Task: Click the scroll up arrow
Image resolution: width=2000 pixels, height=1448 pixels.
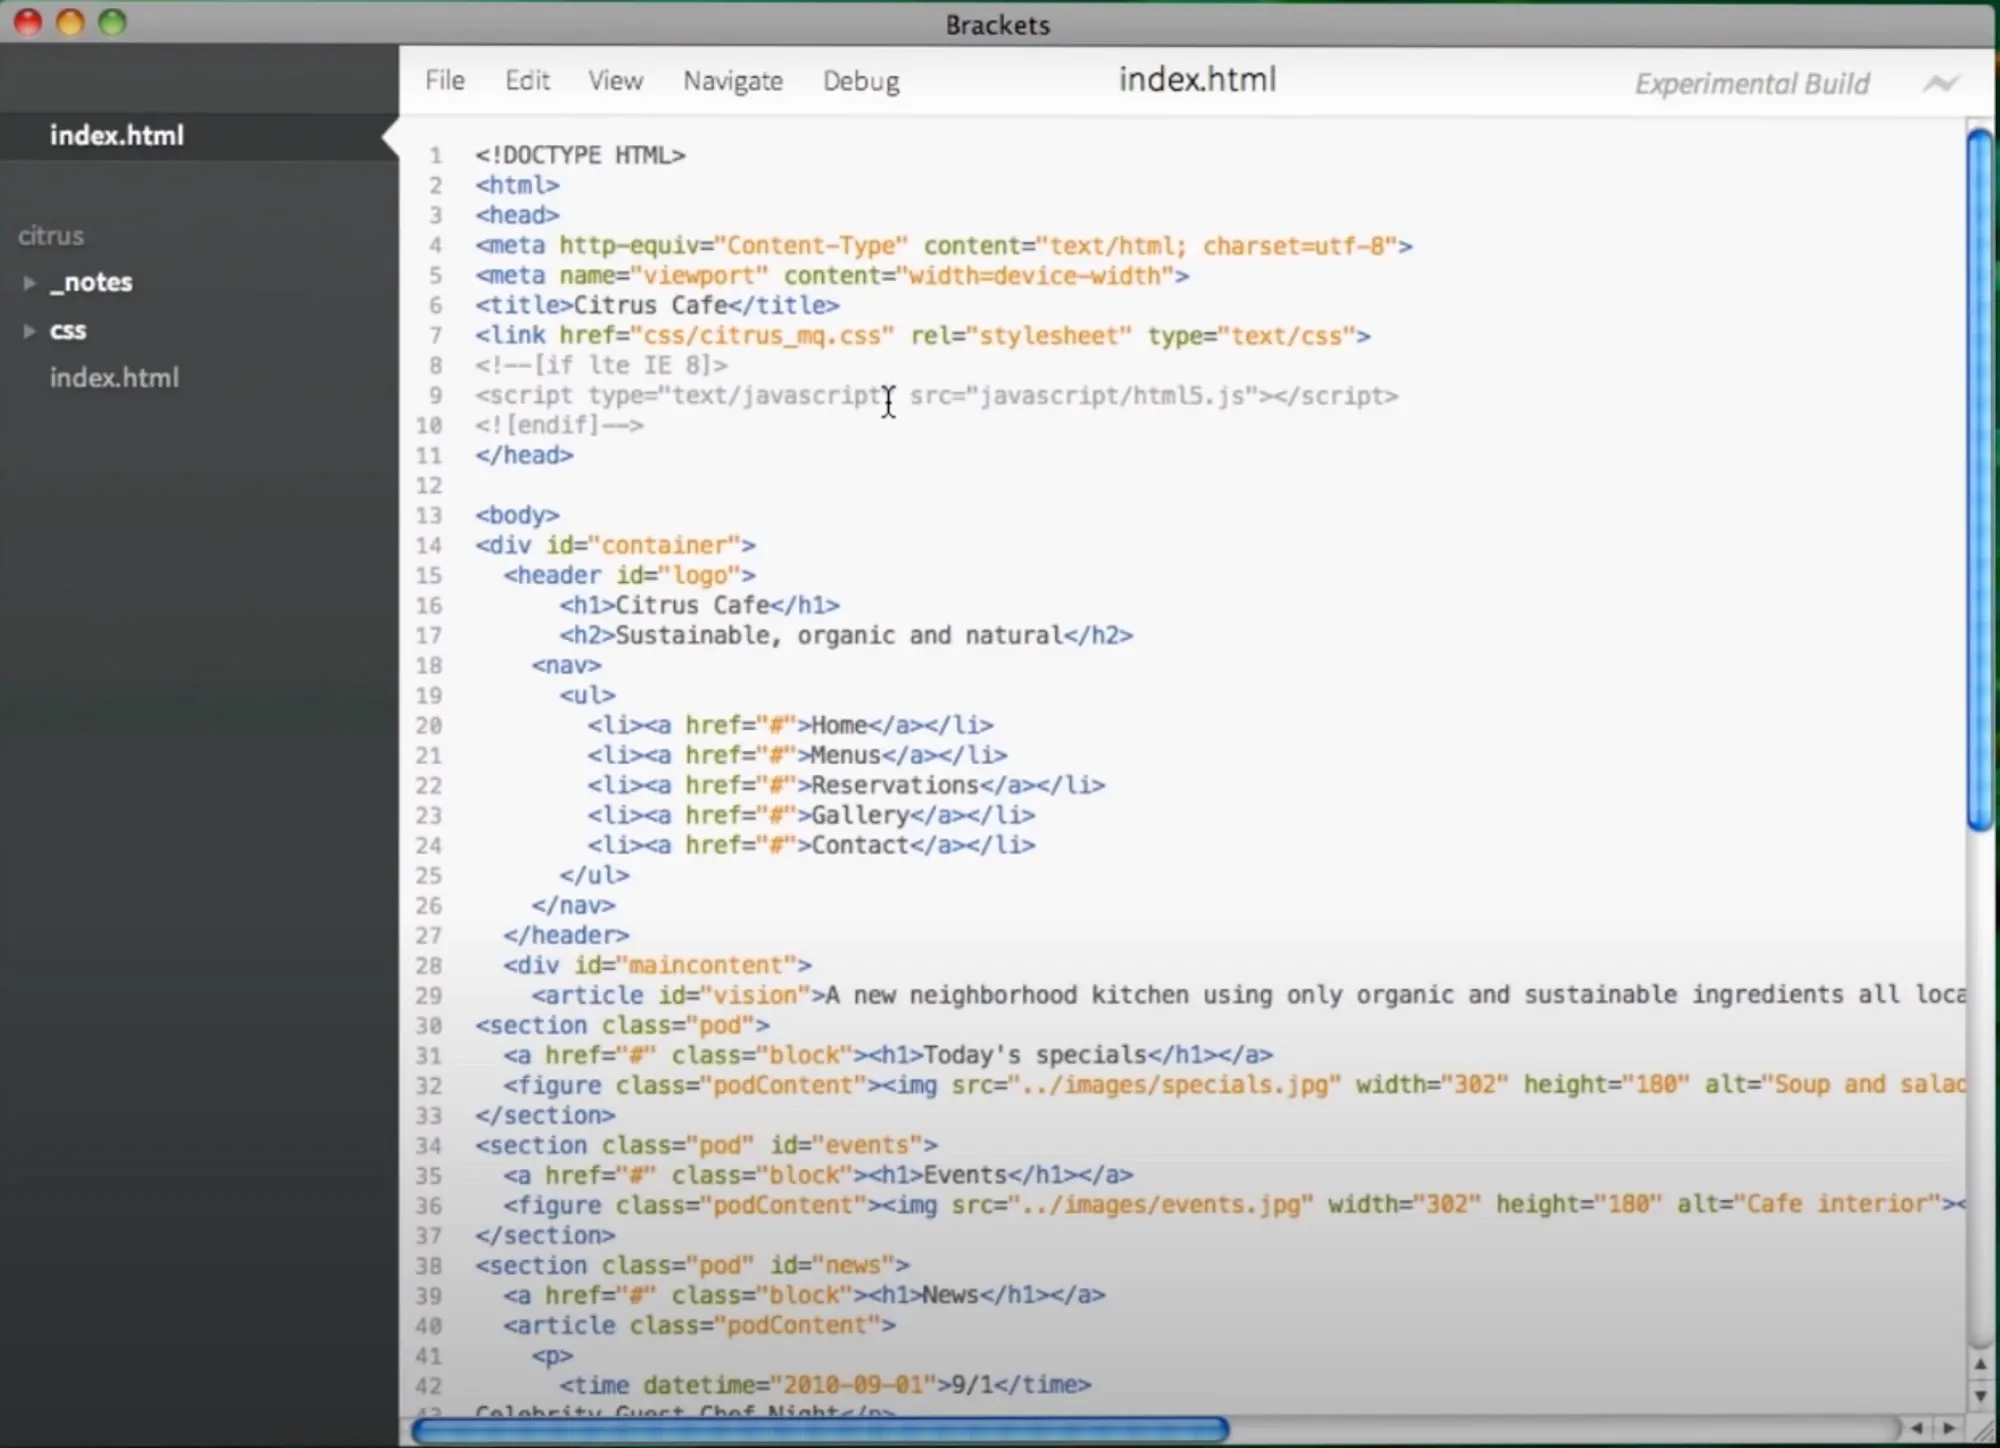Action: (x=1979, y=1365)
